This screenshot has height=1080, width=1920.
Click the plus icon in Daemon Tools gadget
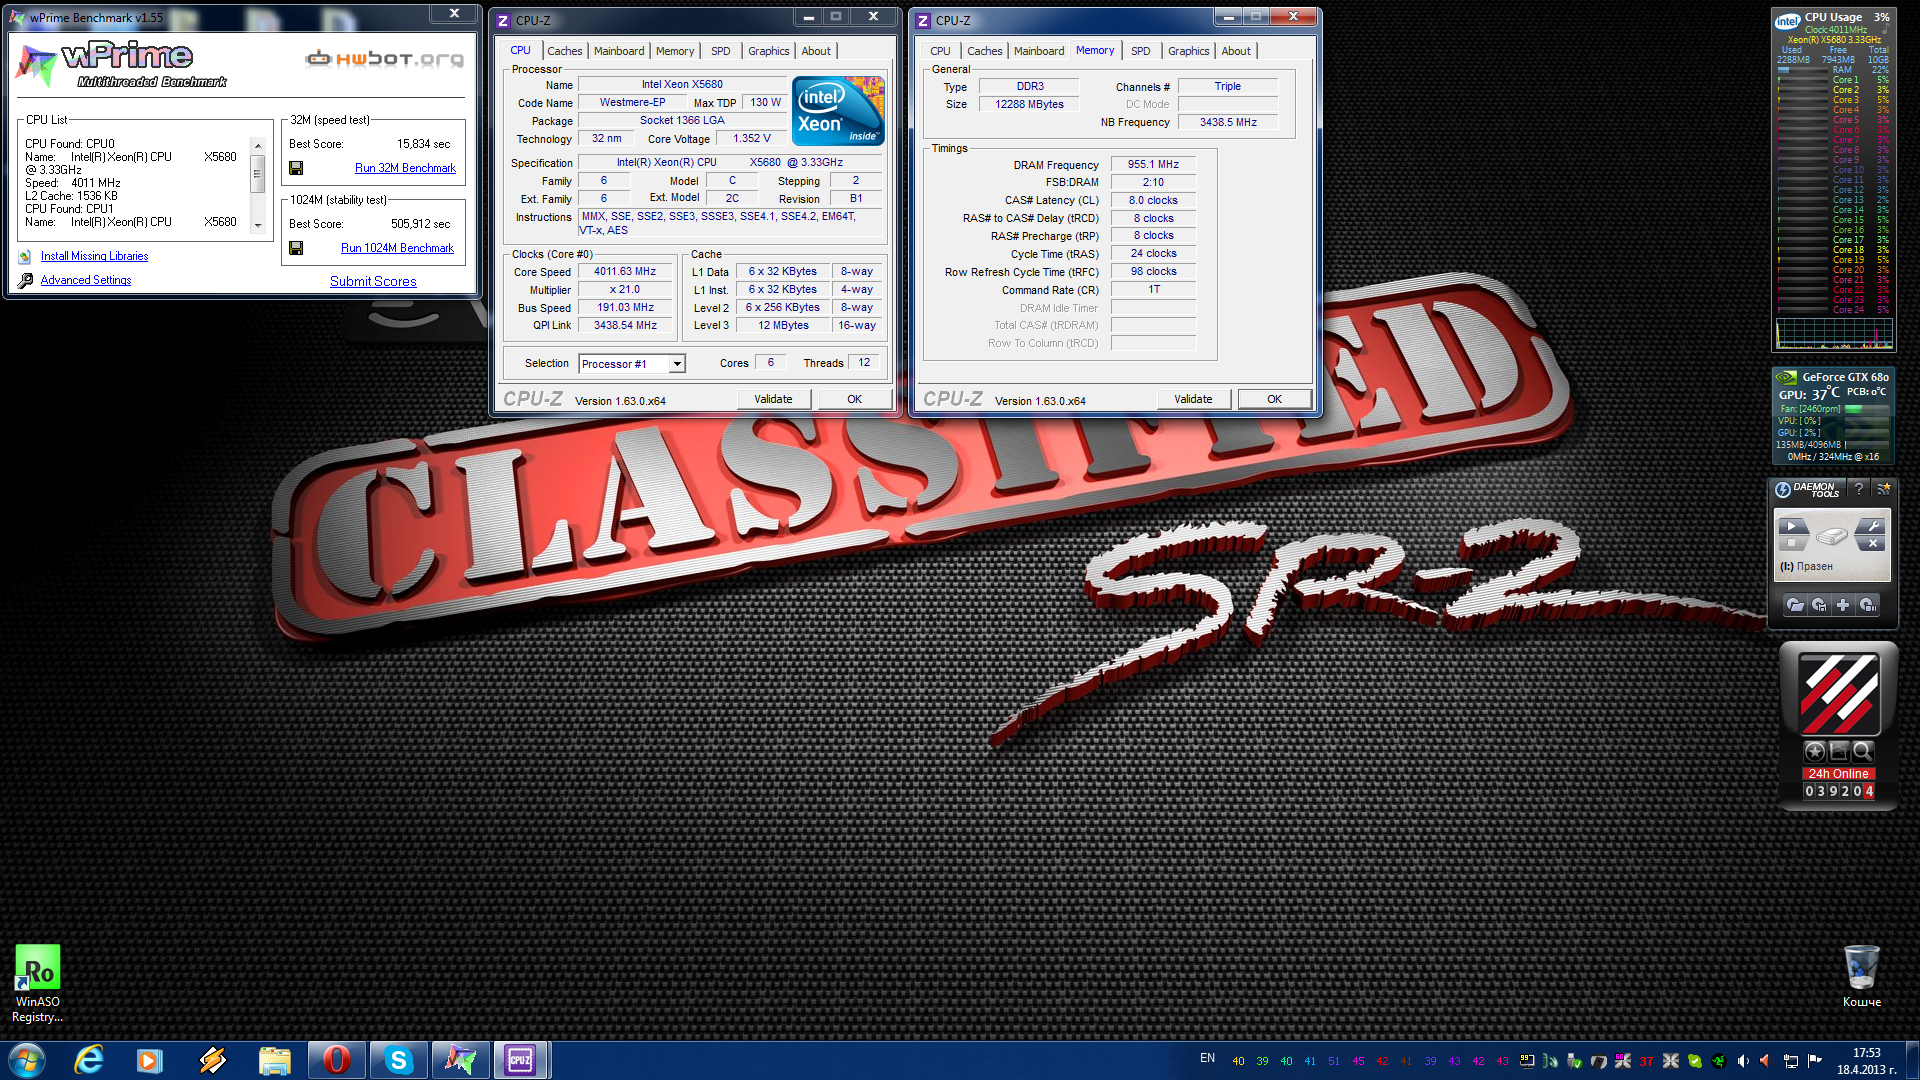[x=1843, y=605]
